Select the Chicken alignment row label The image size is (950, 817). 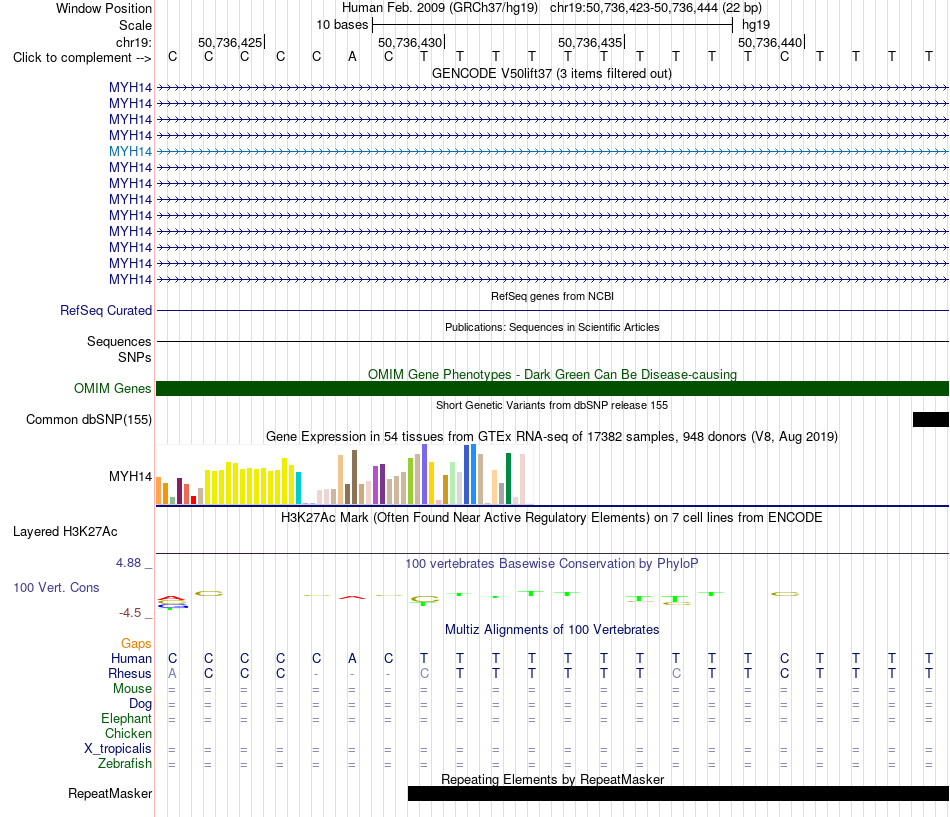[x=128, y=733]
